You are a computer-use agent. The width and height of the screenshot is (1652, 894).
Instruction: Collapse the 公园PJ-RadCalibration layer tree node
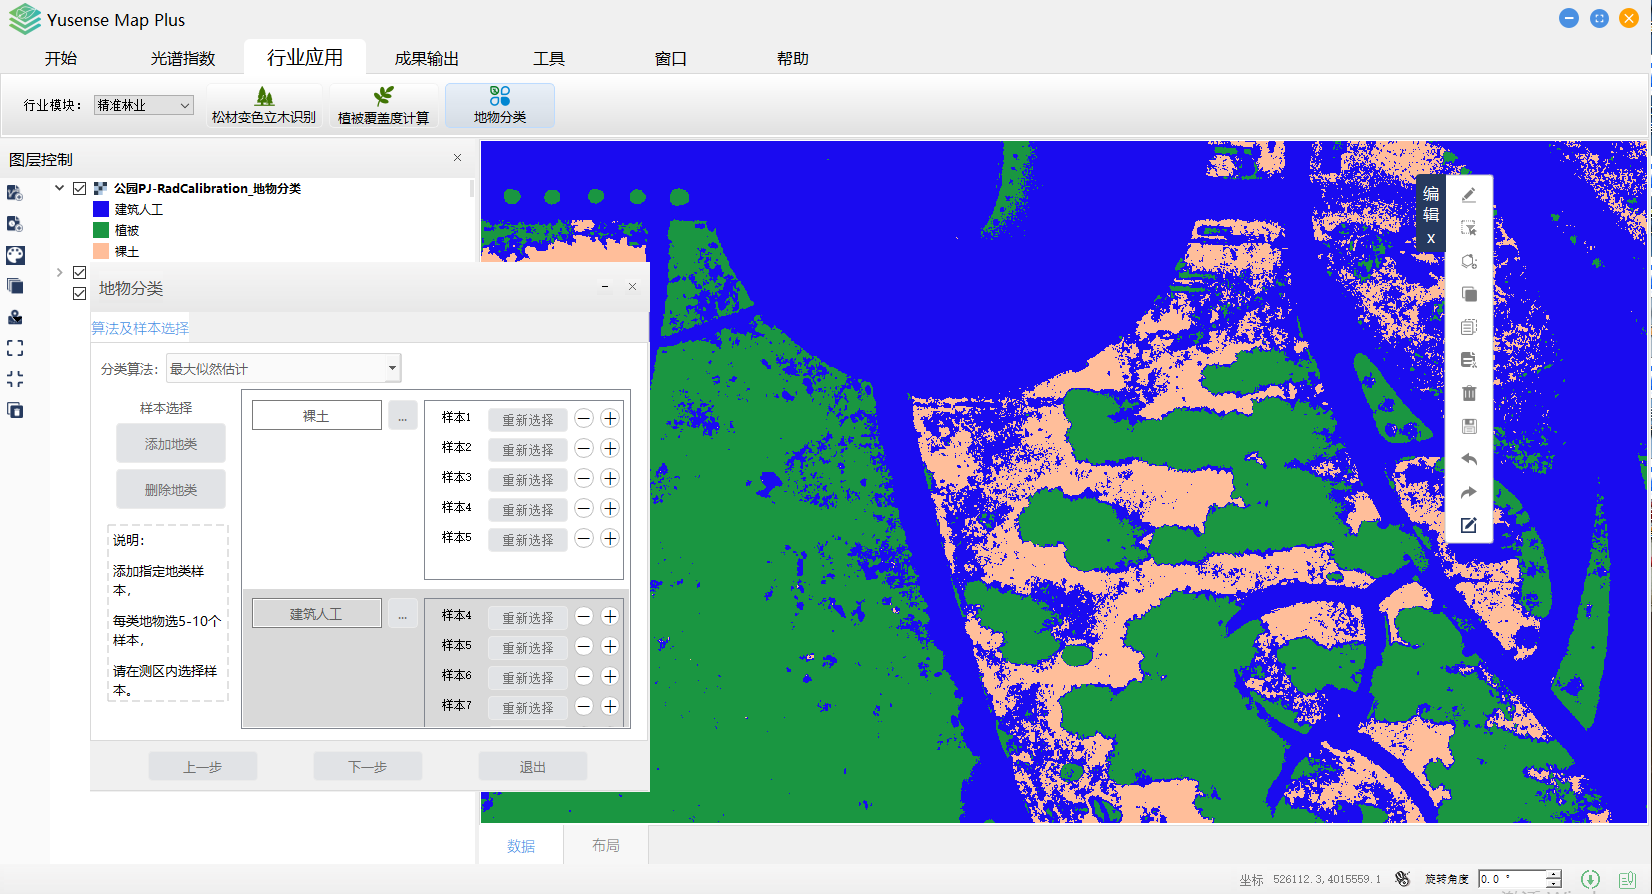pos(60,188)
